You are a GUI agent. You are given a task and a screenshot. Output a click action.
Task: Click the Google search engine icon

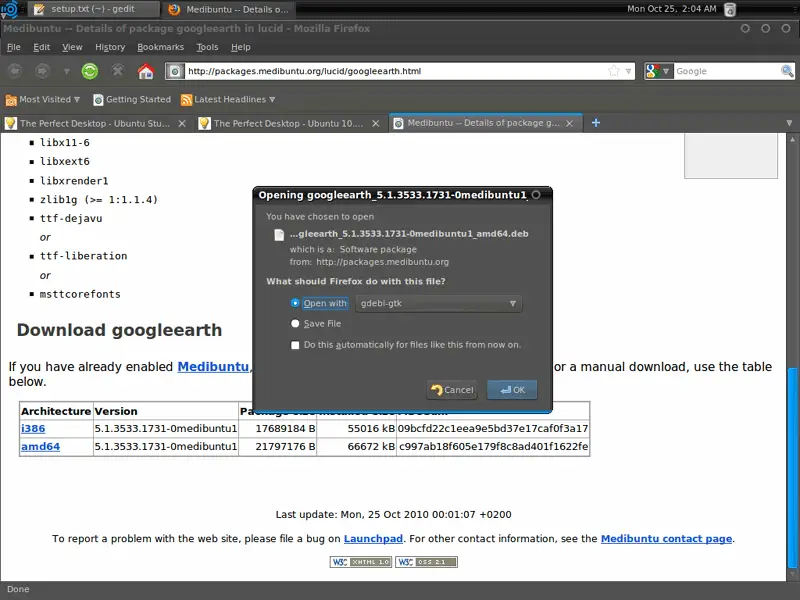pos(653,71)
